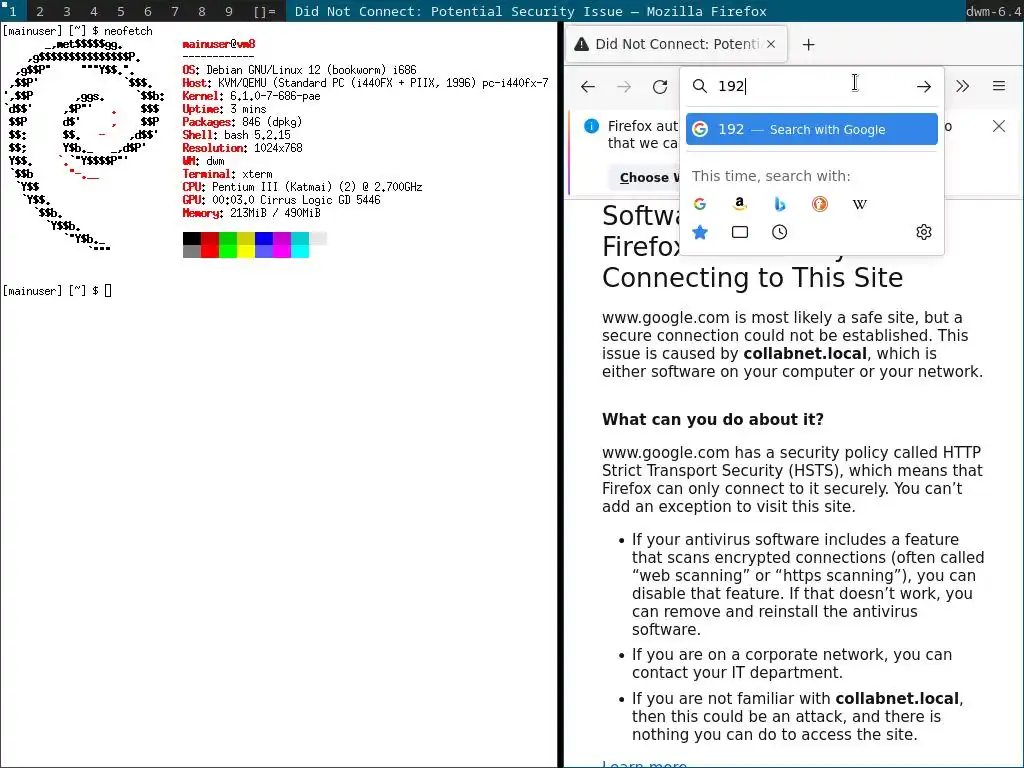The width and height of the screenshot is (1024, 768).
Task: Click the xterm shell prompt line
Action: tap(57, 291)
